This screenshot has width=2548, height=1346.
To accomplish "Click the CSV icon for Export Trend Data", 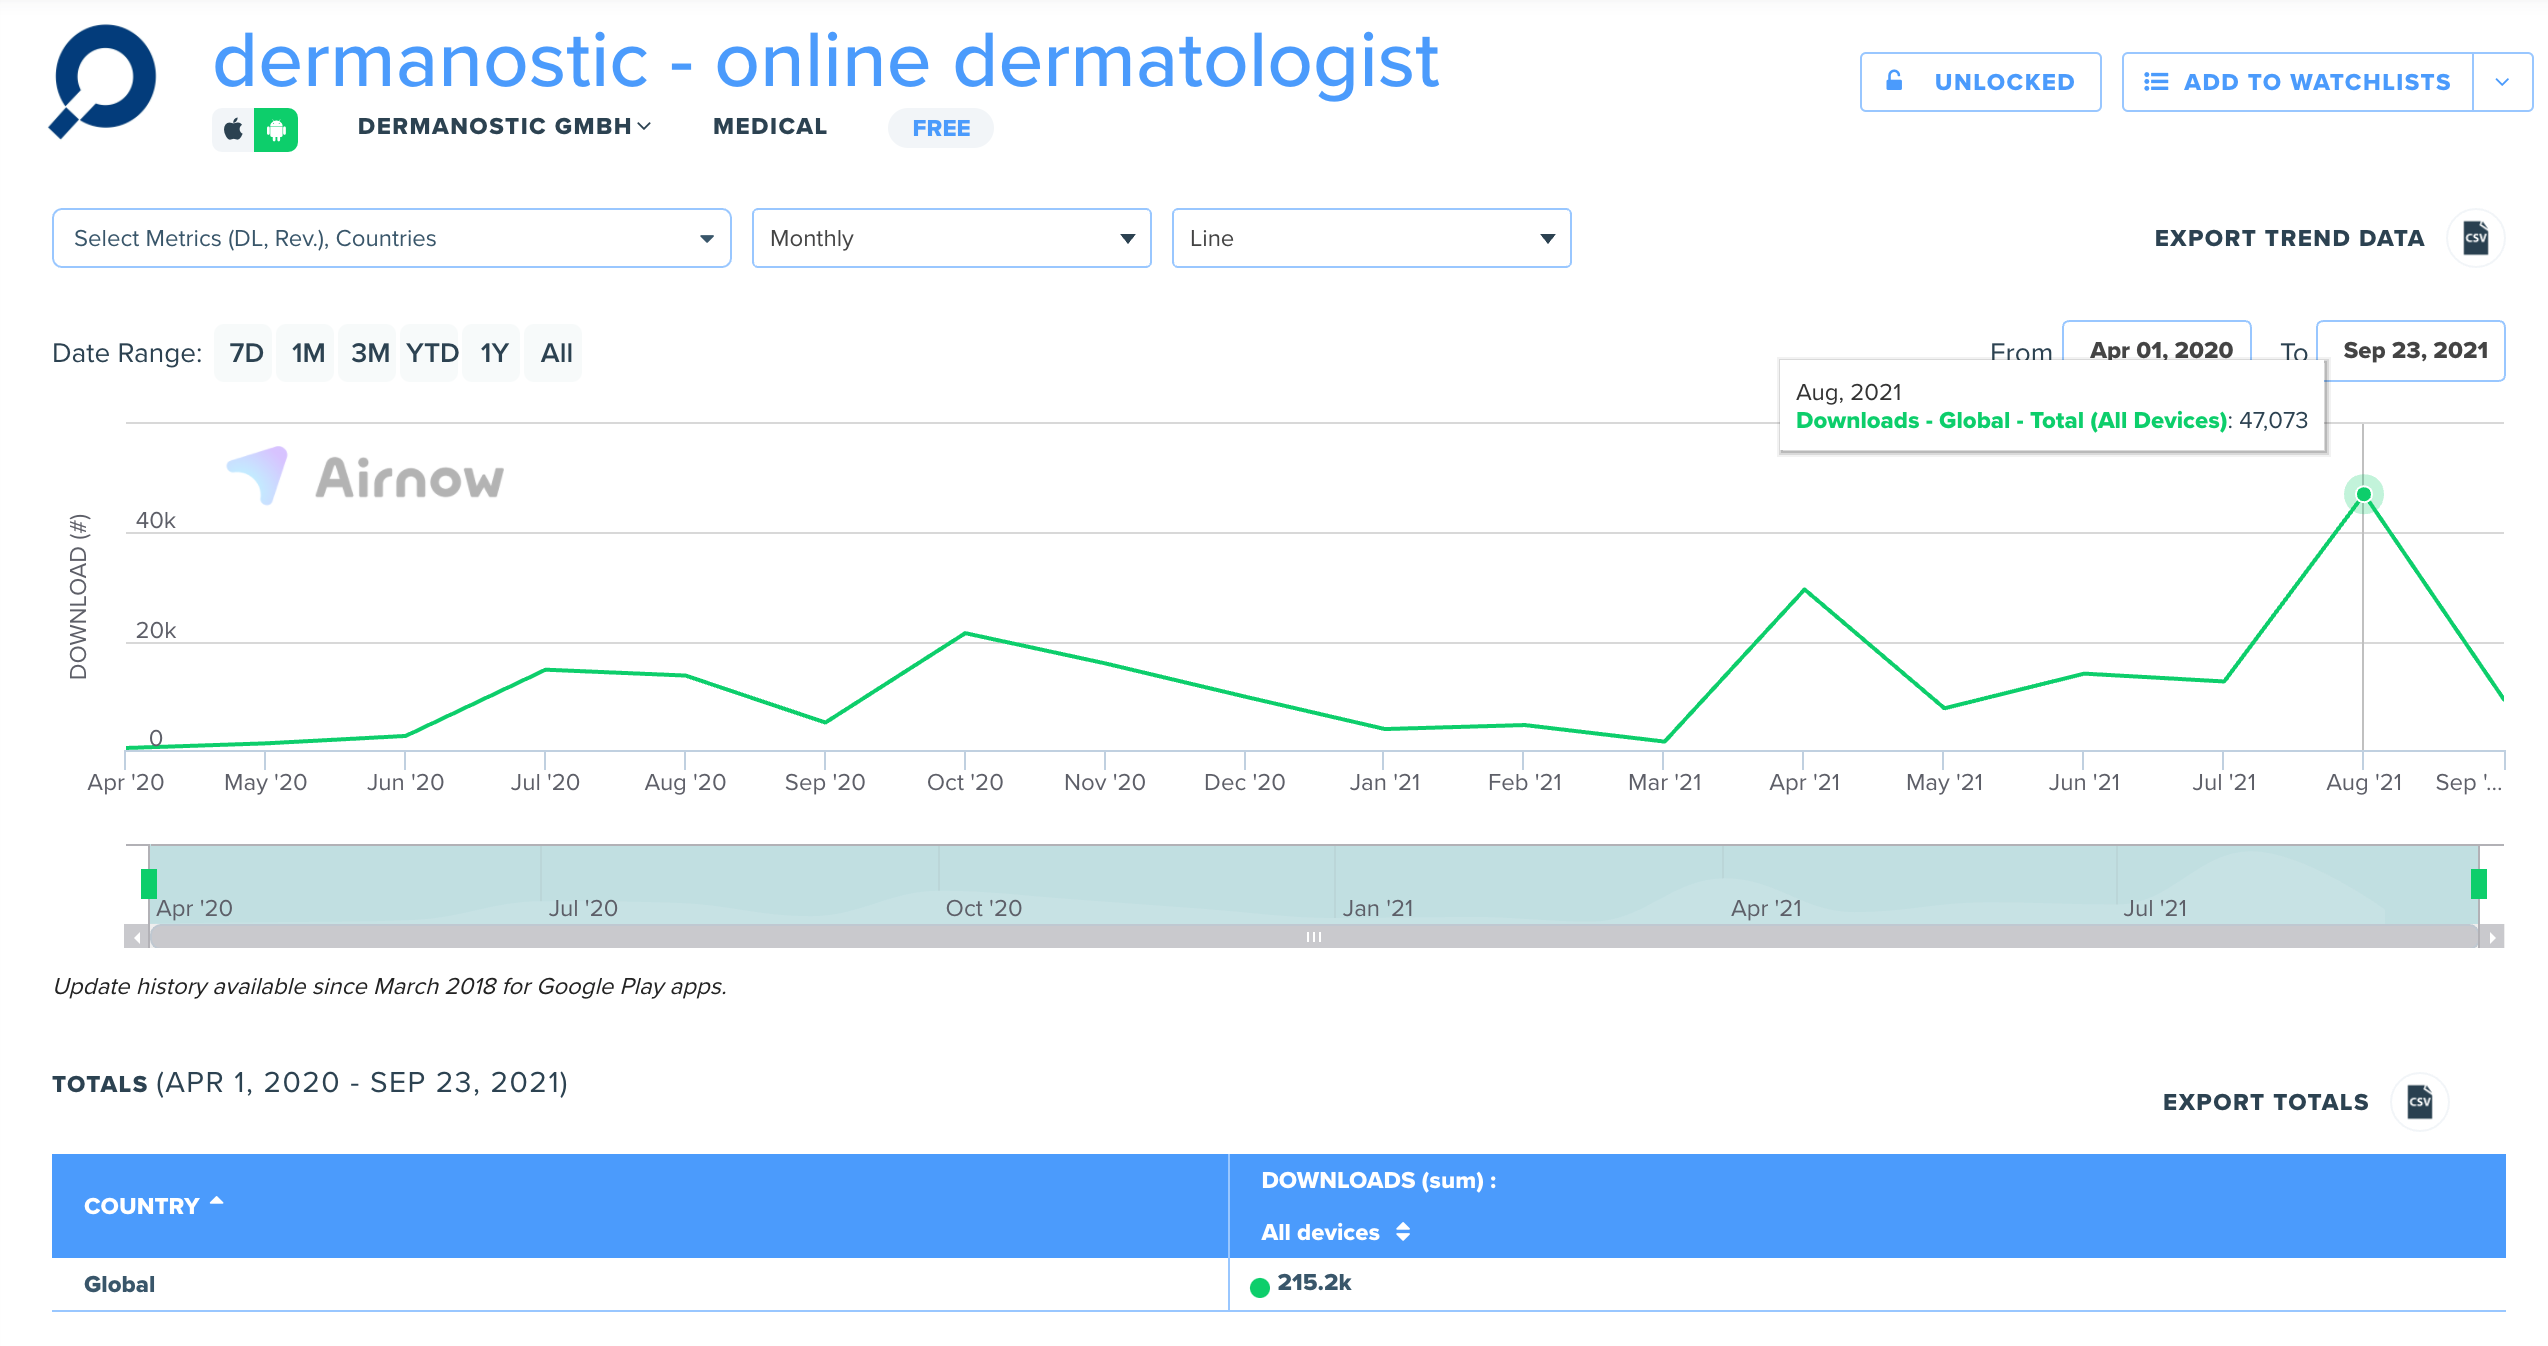I will [2476, 238].
